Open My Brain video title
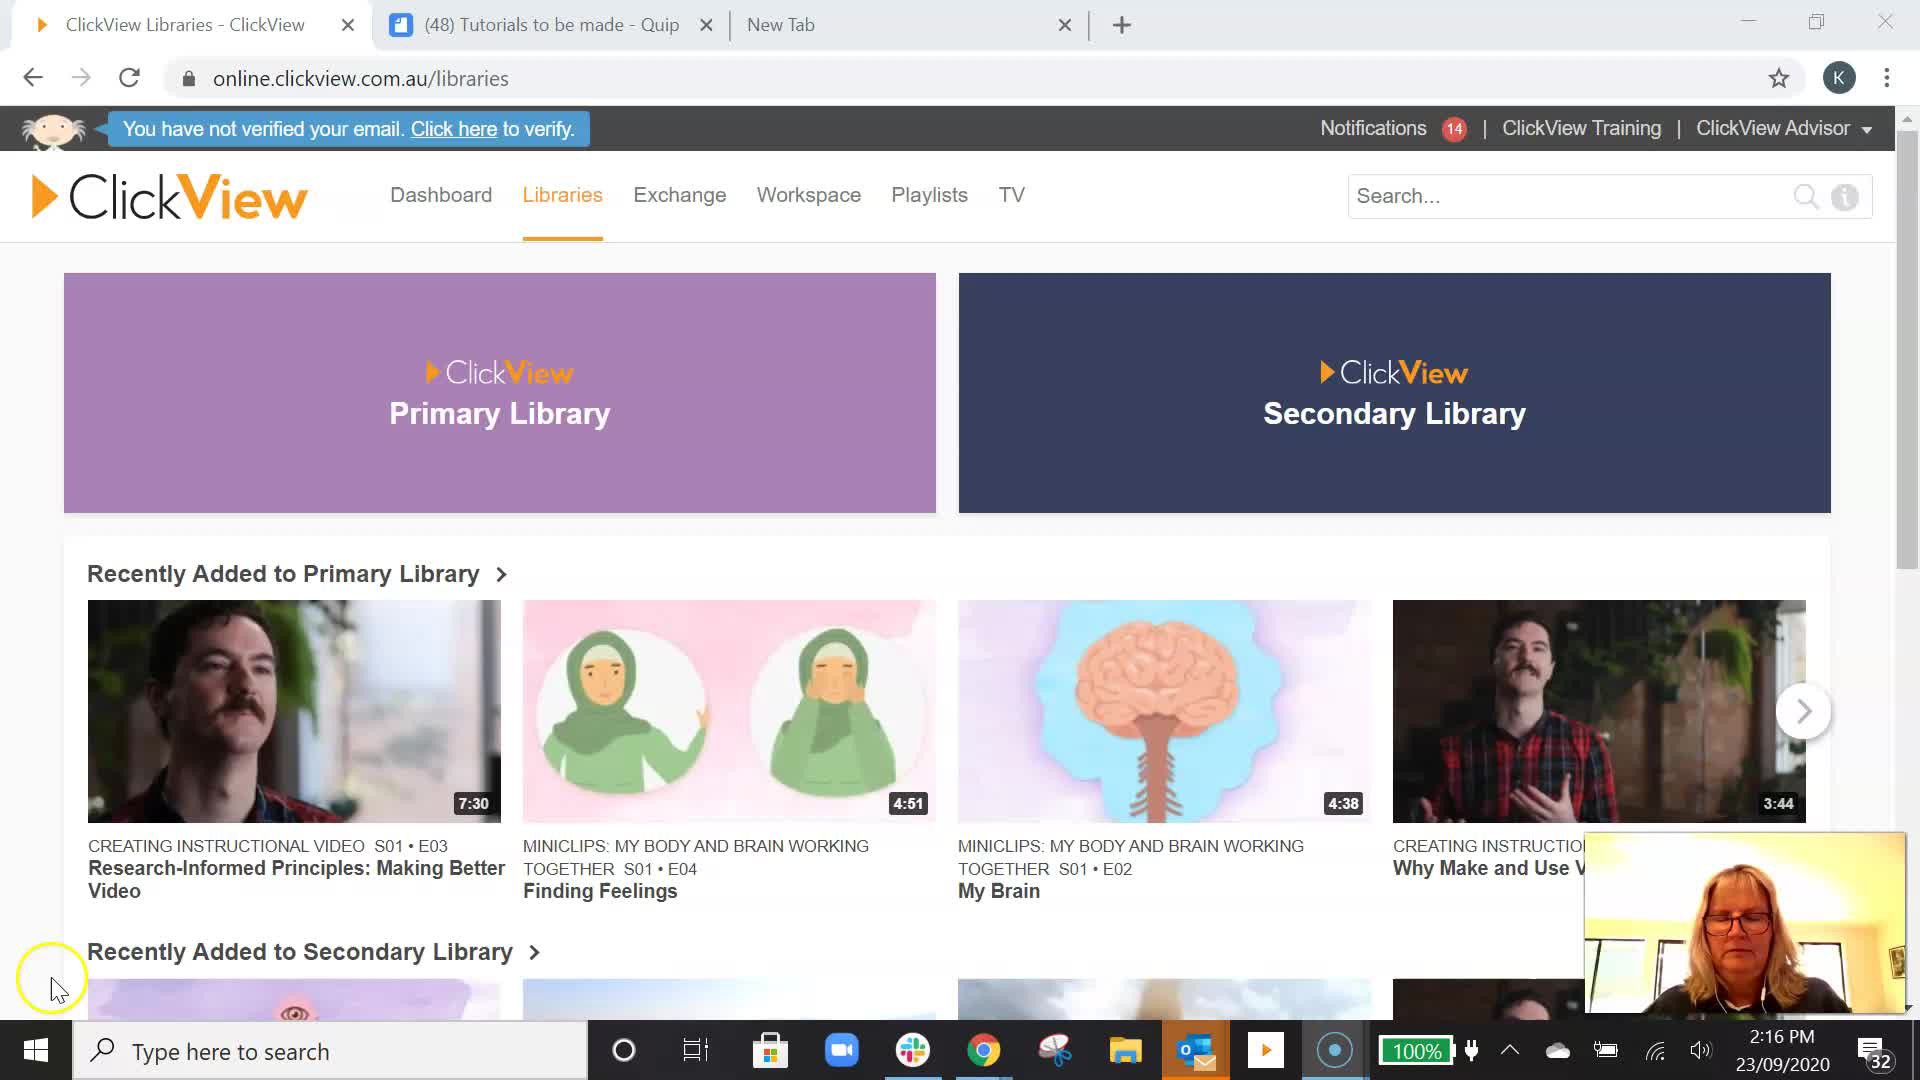The height and width of the screenshot is (1080, 1920). tap(999, 891)
